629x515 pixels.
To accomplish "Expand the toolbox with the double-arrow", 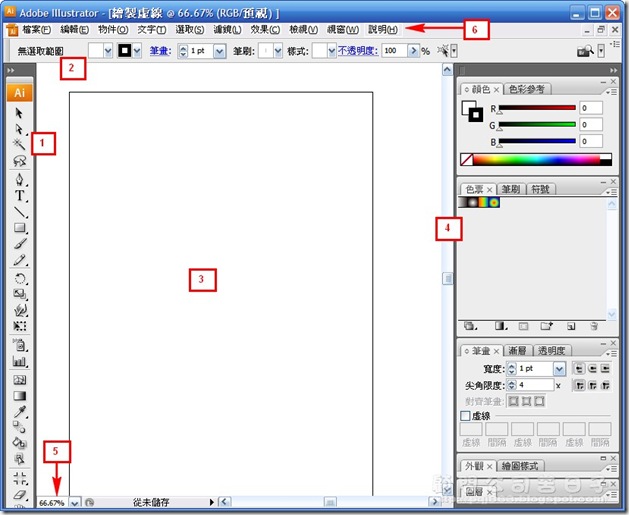I will pyautogui.click(x=11, y=70).
